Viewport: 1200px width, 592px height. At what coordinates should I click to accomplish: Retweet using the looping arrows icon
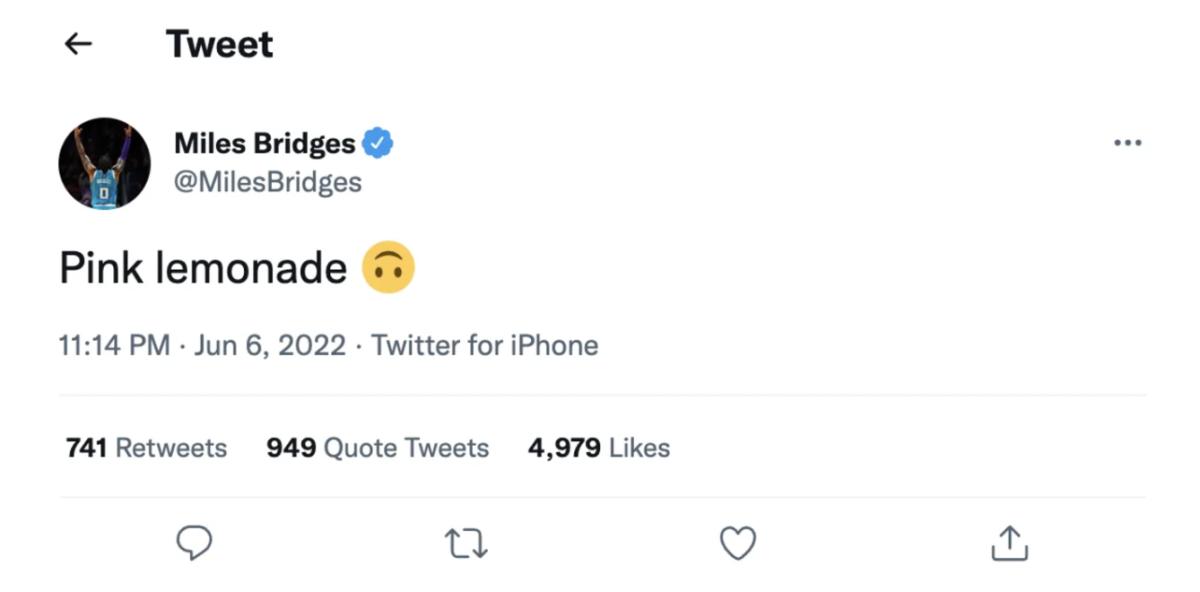click(465, 543)
